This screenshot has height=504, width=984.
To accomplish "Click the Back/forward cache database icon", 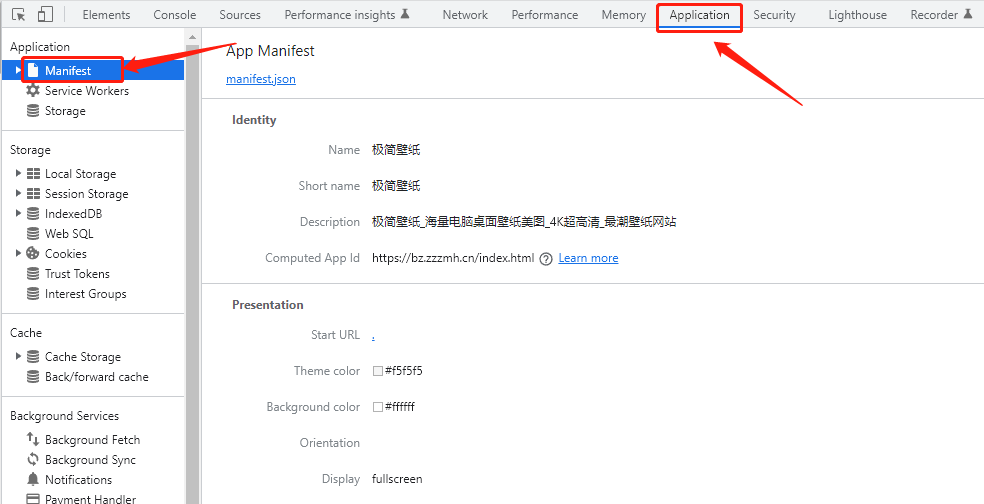I will pos(33,377).
